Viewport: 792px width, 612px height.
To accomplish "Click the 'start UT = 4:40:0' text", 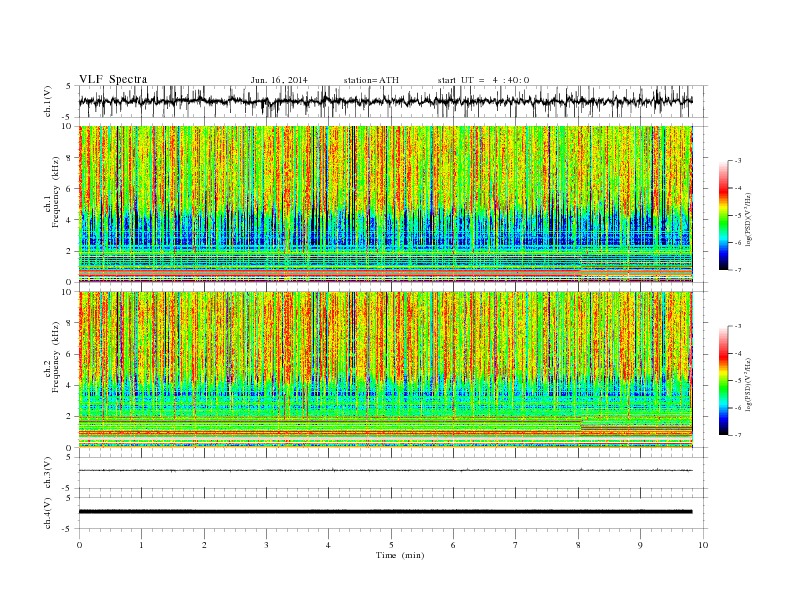I will [x=483, y=80].
